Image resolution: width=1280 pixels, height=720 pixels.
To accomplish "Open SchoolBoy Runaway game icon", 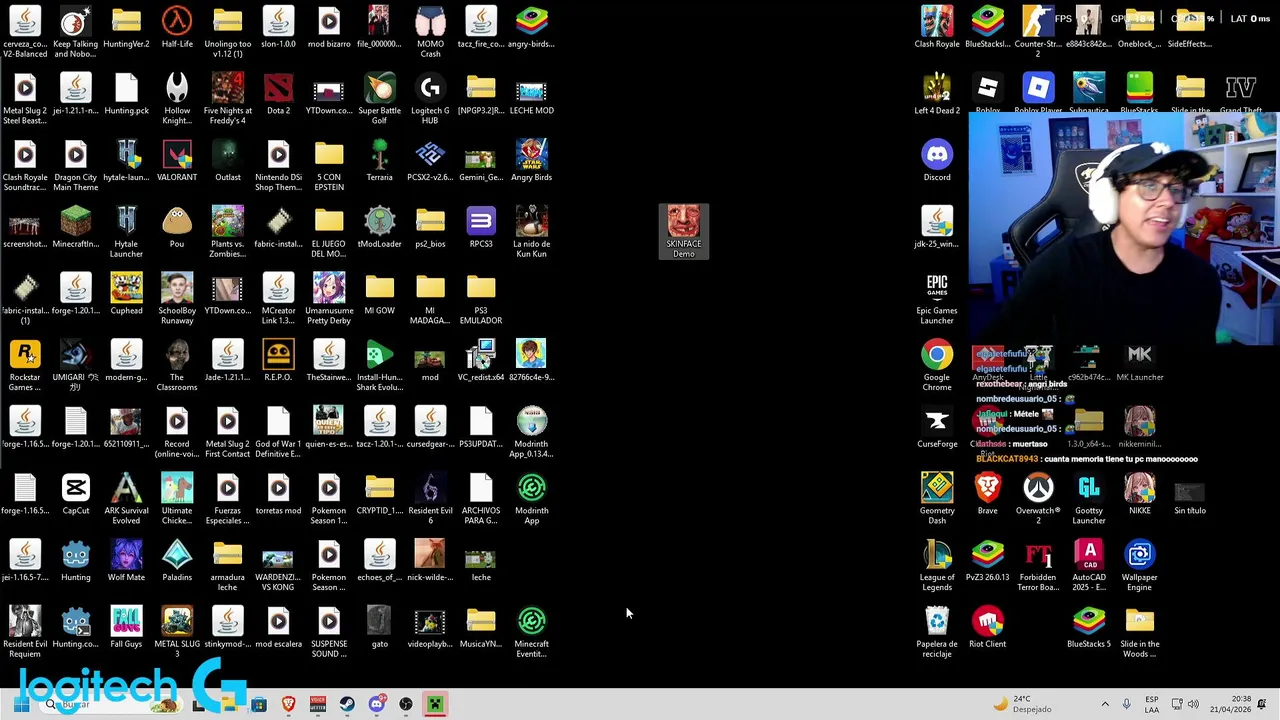I will click(177, 300).
